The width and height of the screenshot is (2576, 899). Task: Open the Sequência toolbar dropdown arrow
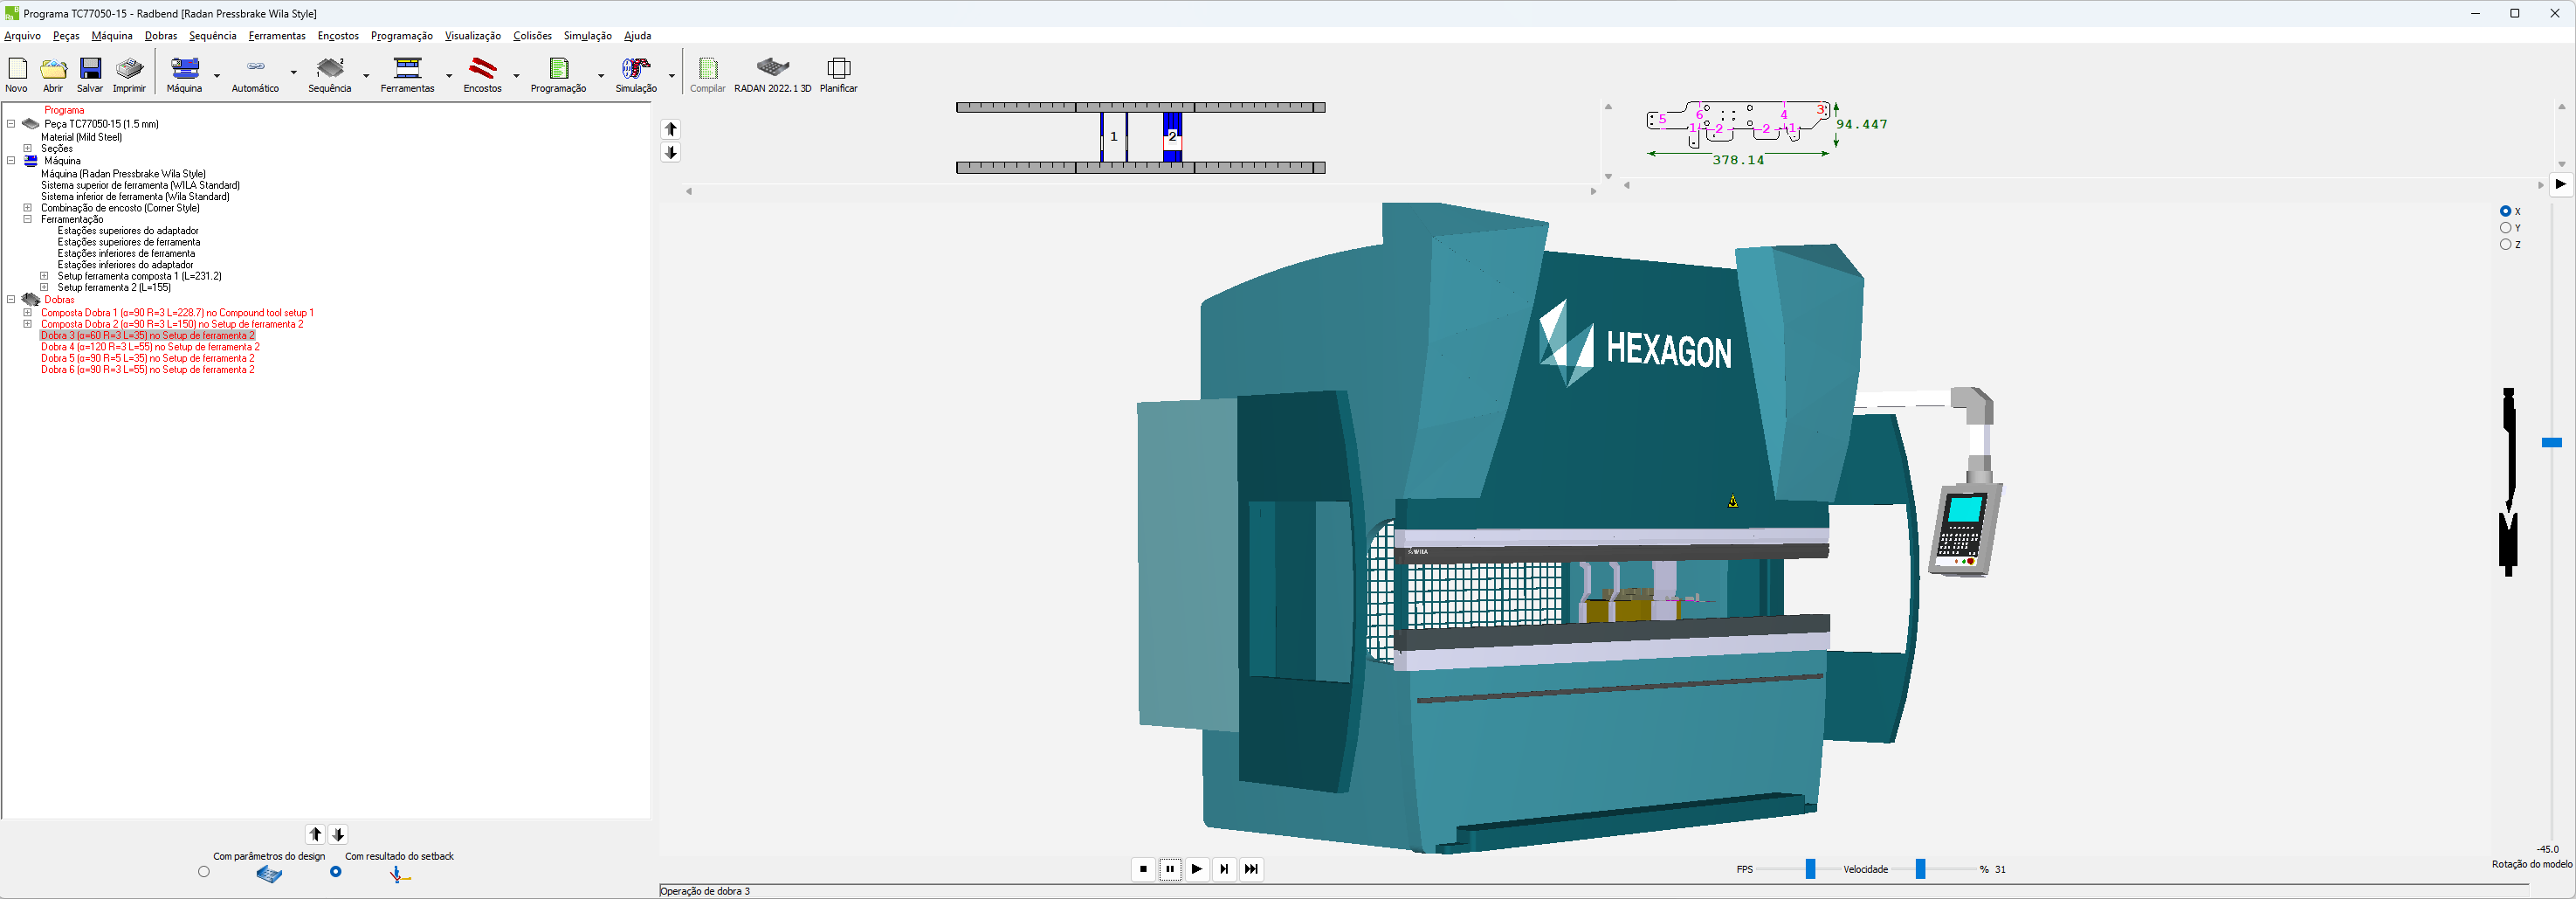pyautogui.click(x=366, y=75)
